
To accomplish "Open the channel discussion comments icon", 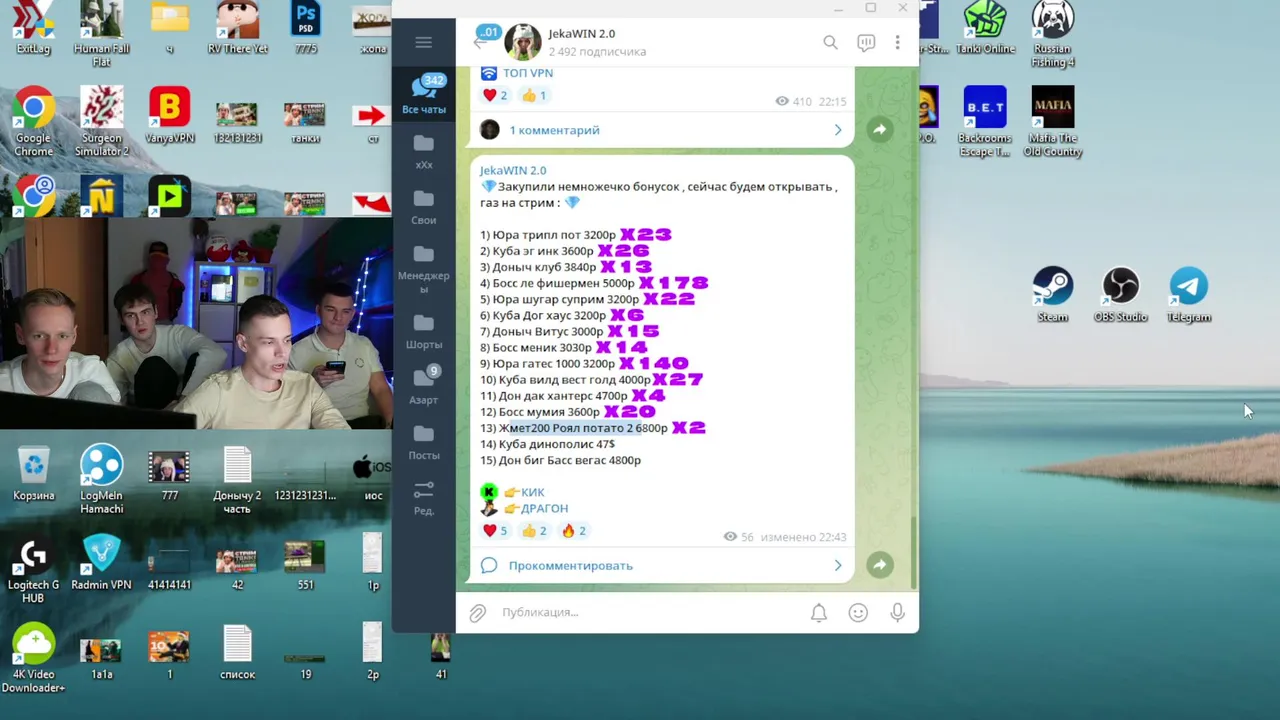I will 866,42.
